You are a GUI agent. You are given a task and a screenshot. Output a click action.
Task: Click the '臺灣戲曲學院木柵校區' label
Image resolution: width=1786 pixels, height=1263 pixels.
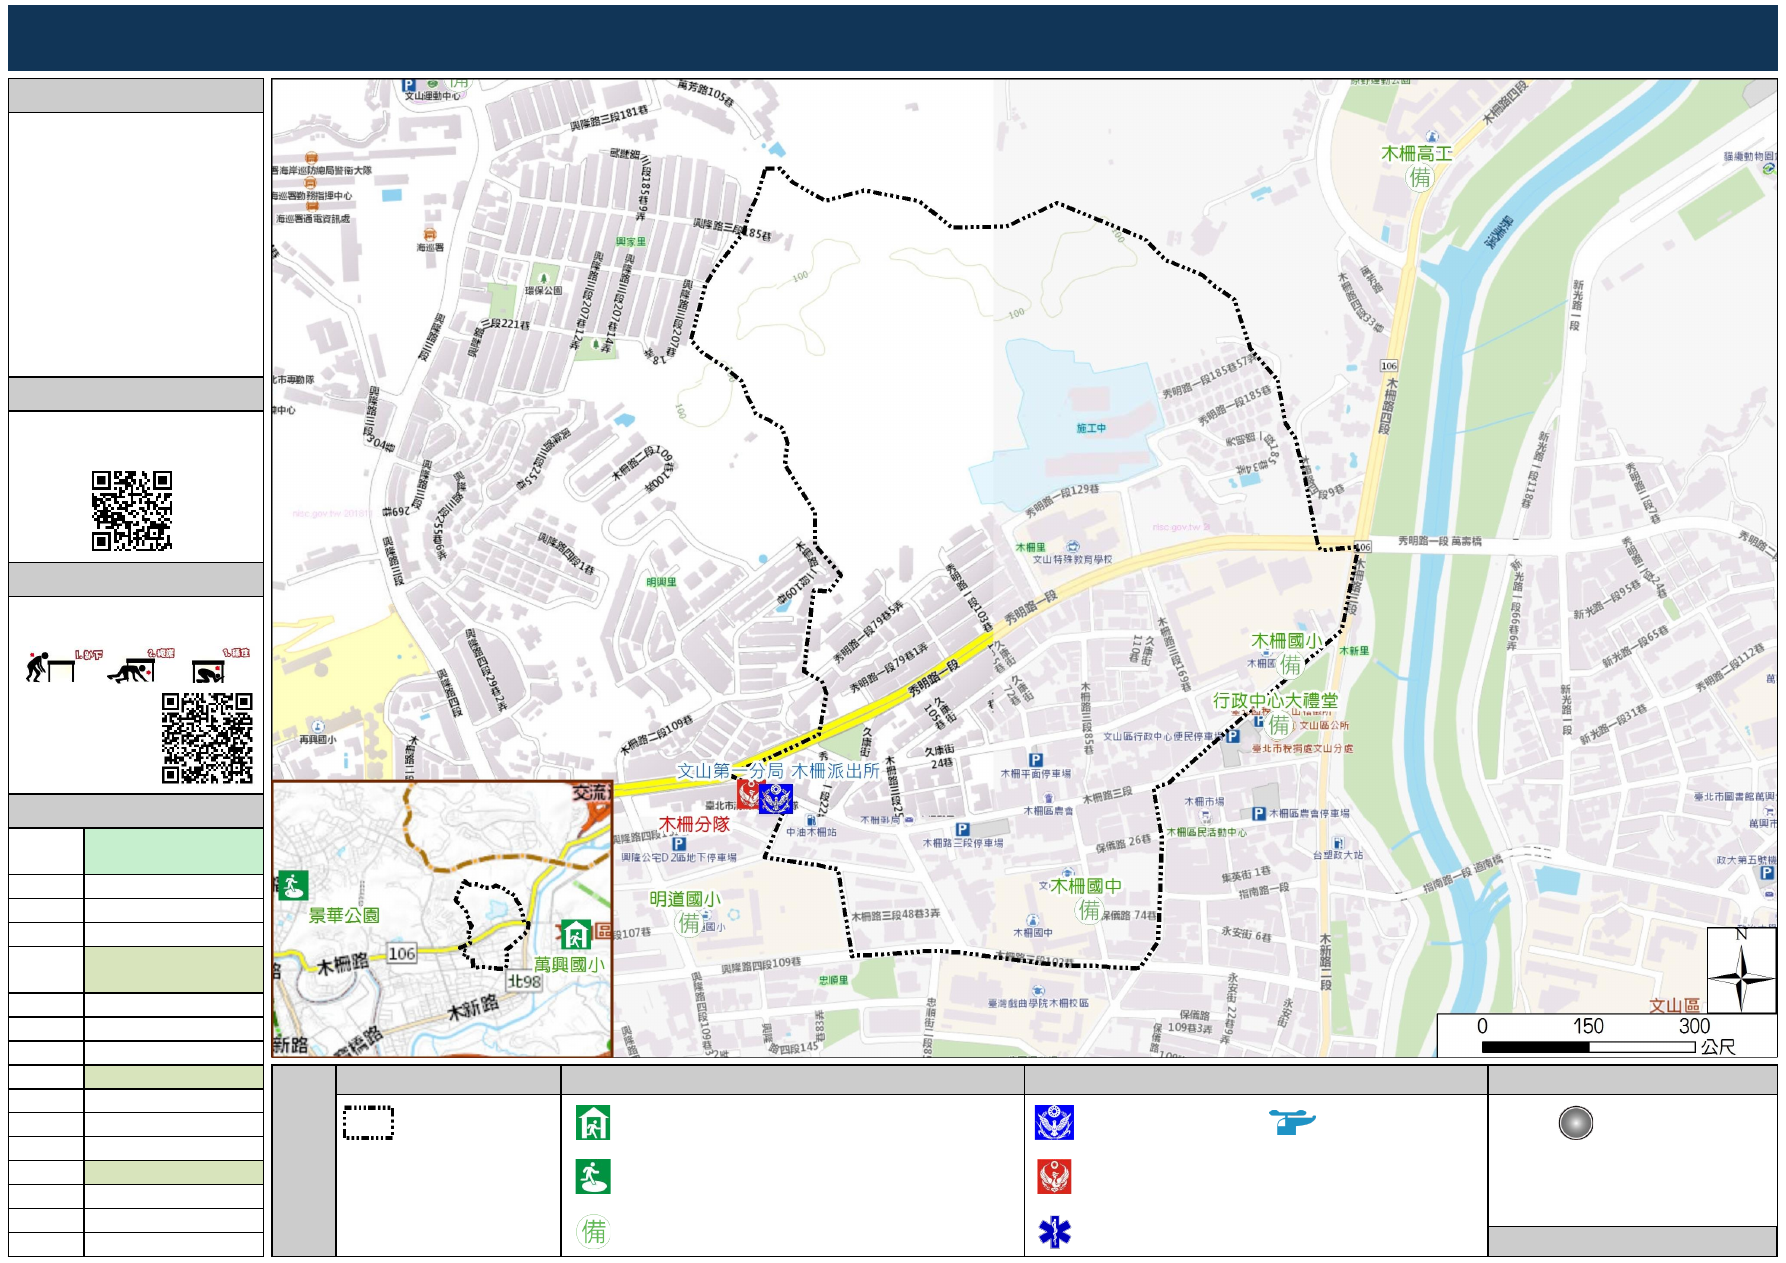[1038, 1003]
